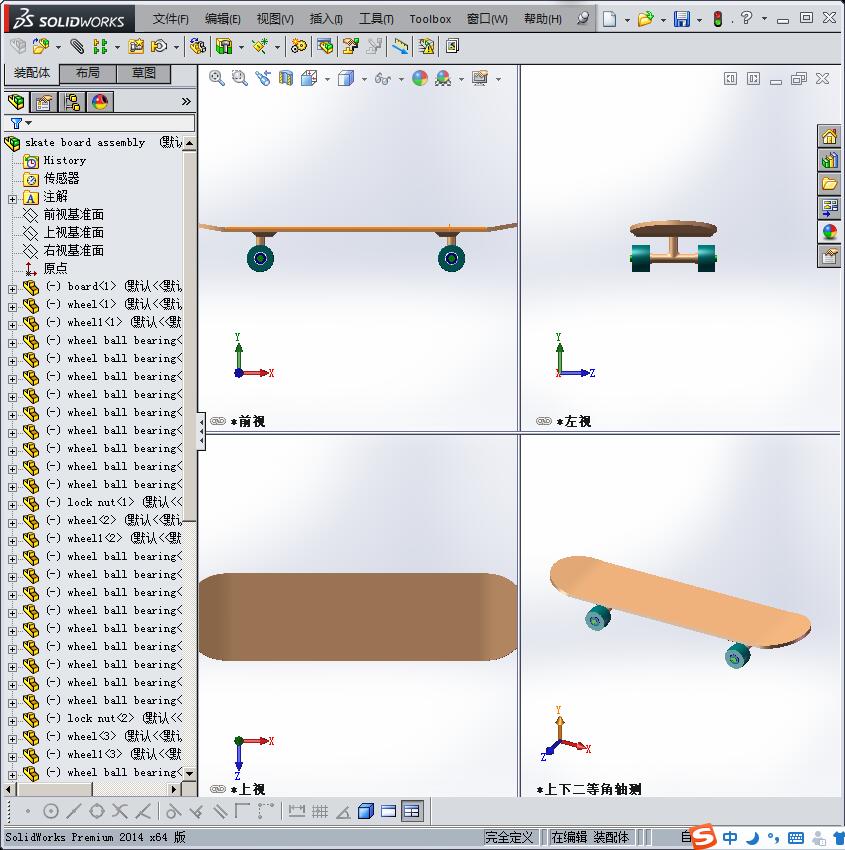Open the 文件(F) menu
Viewport: 845px width, 850px height.
170,19
